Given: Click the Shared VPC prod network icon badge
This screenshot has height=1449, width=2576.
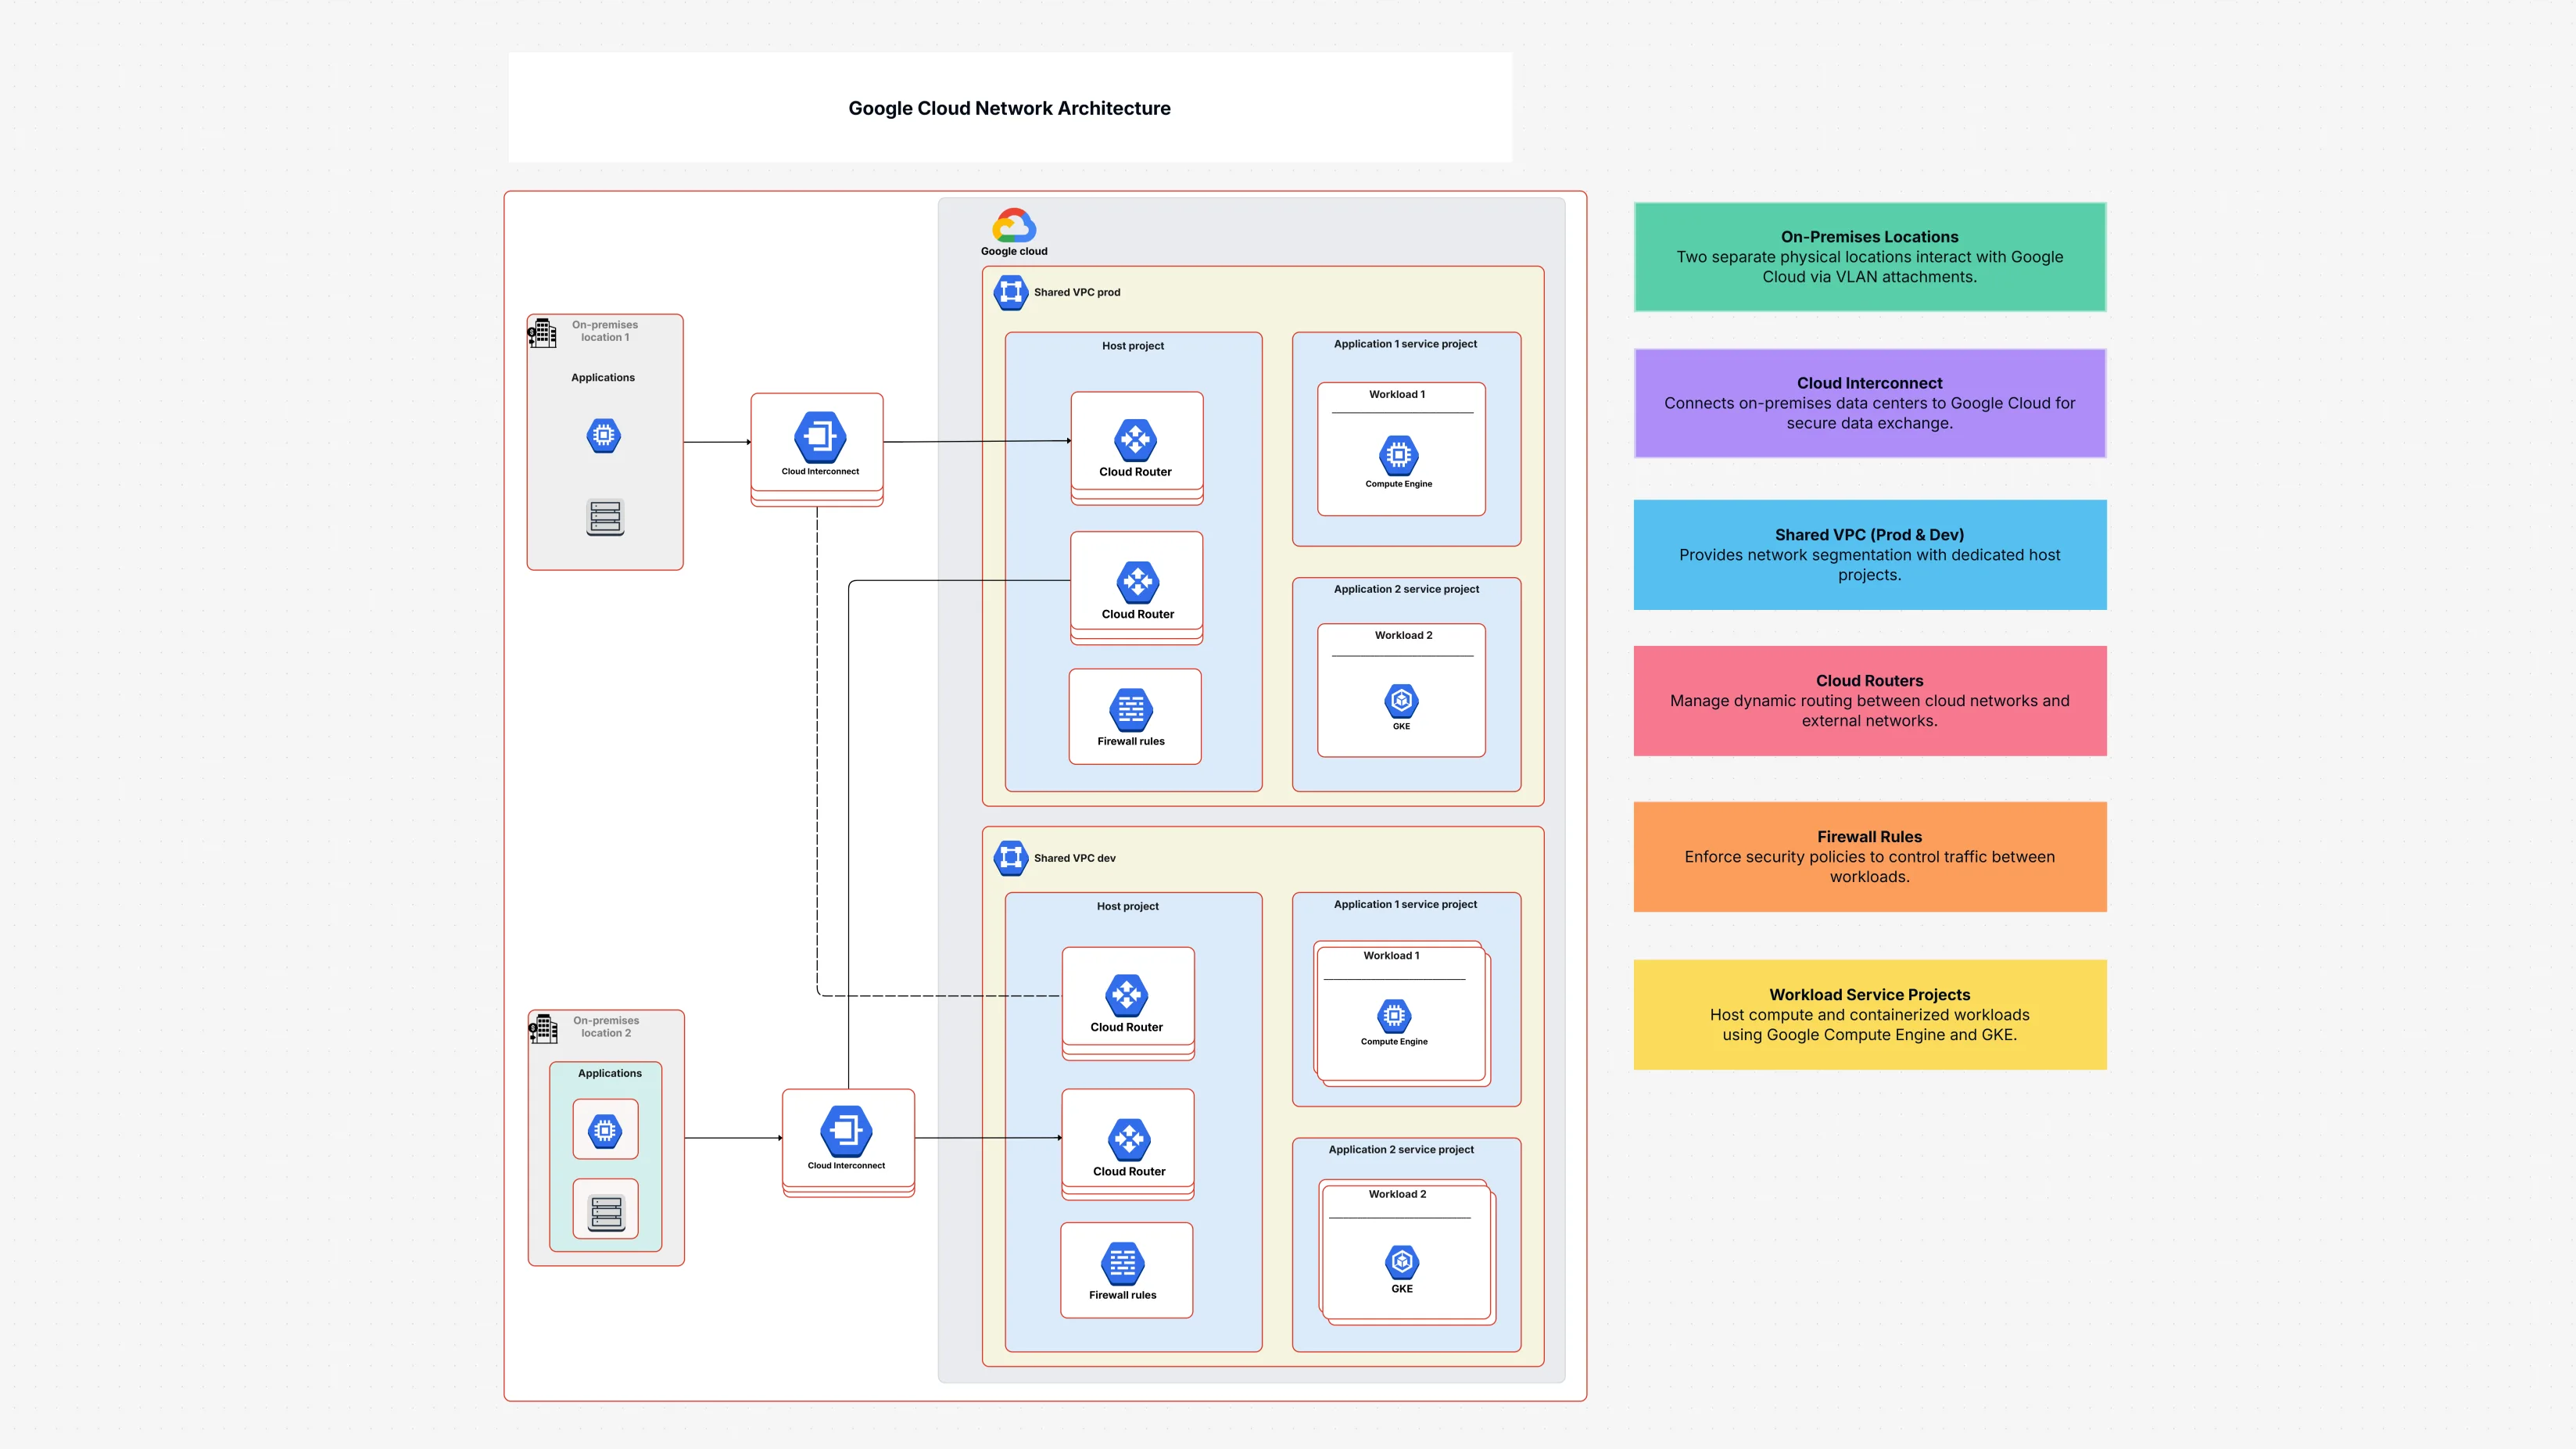Looking at the screenshot, I should 1011,292.
